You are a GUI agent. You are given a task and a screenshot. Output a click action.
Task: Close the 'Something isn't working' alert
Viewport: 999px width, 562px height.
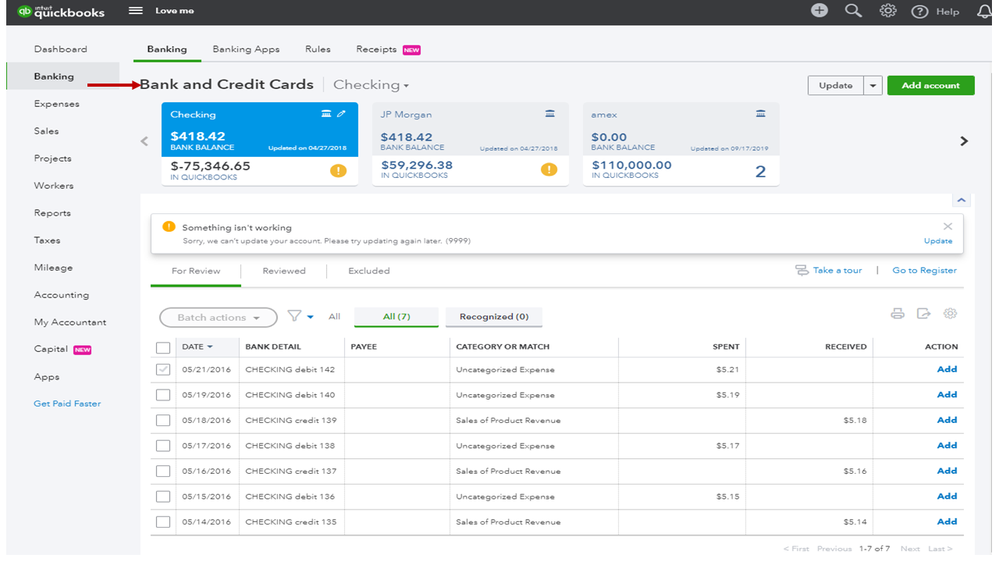948,227
